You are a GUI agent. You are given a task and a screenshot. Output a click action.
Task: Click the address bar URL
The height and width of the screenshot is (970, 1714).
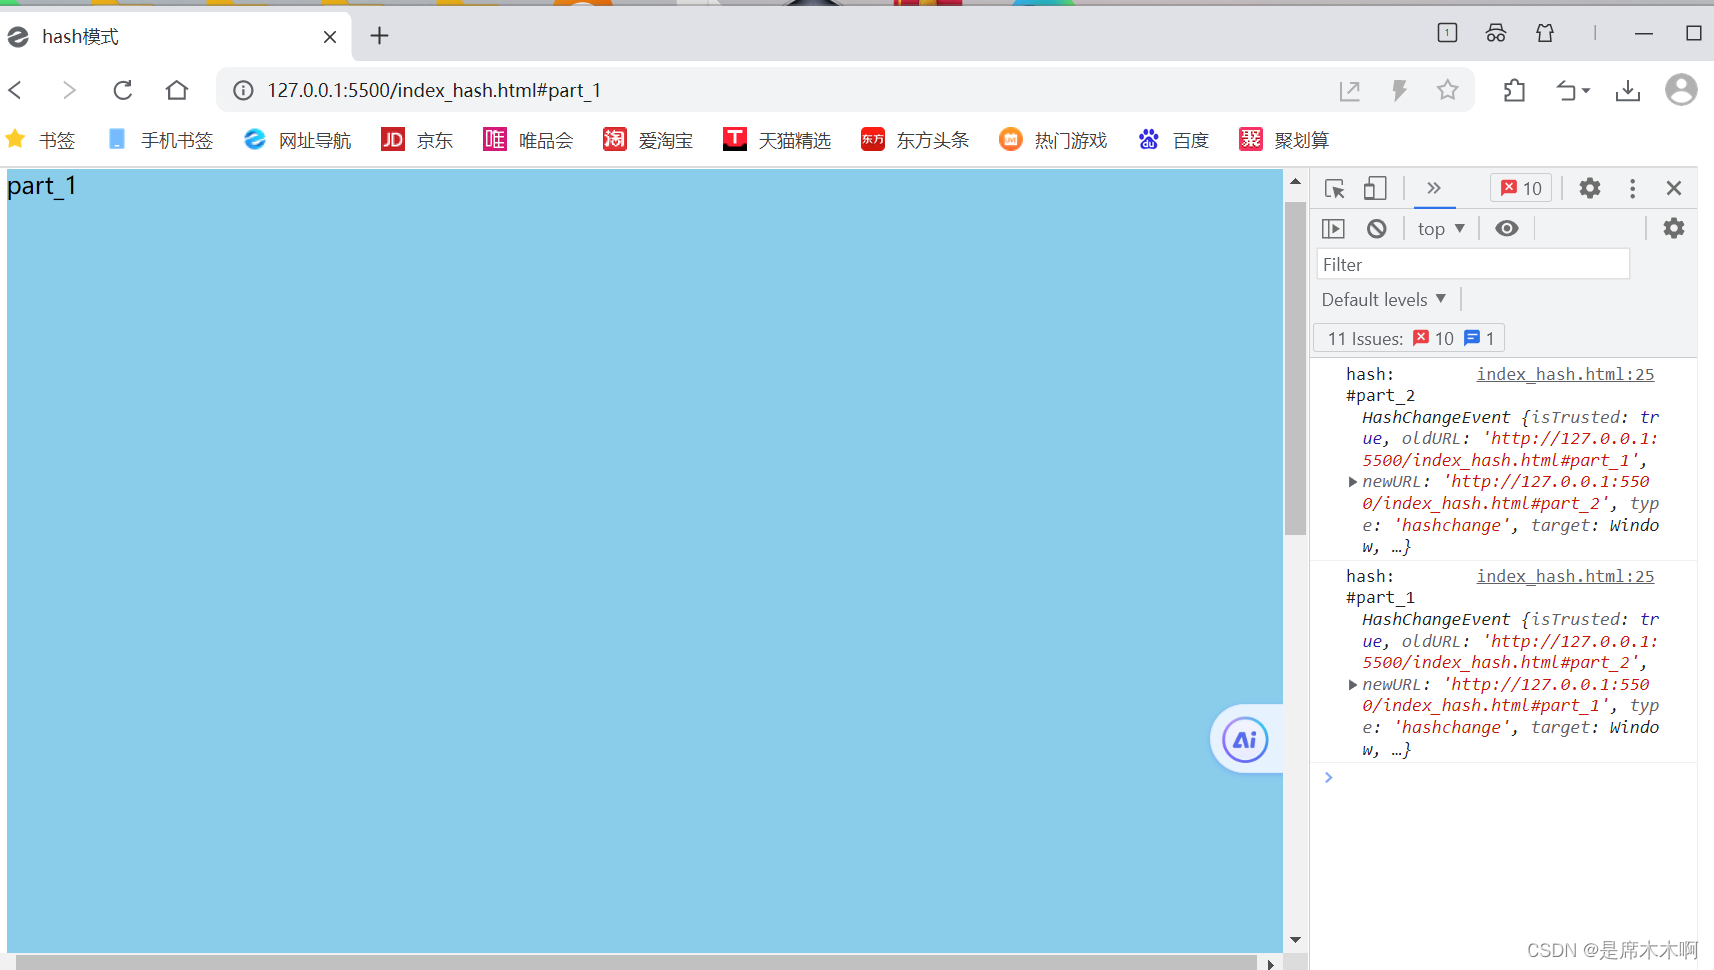[x=434, y=91]
